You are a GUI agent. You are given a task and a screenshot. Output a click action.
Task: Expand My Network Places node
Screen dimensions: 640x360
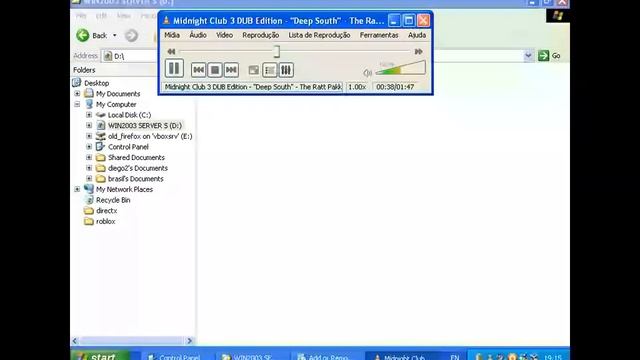pos(77,189)
